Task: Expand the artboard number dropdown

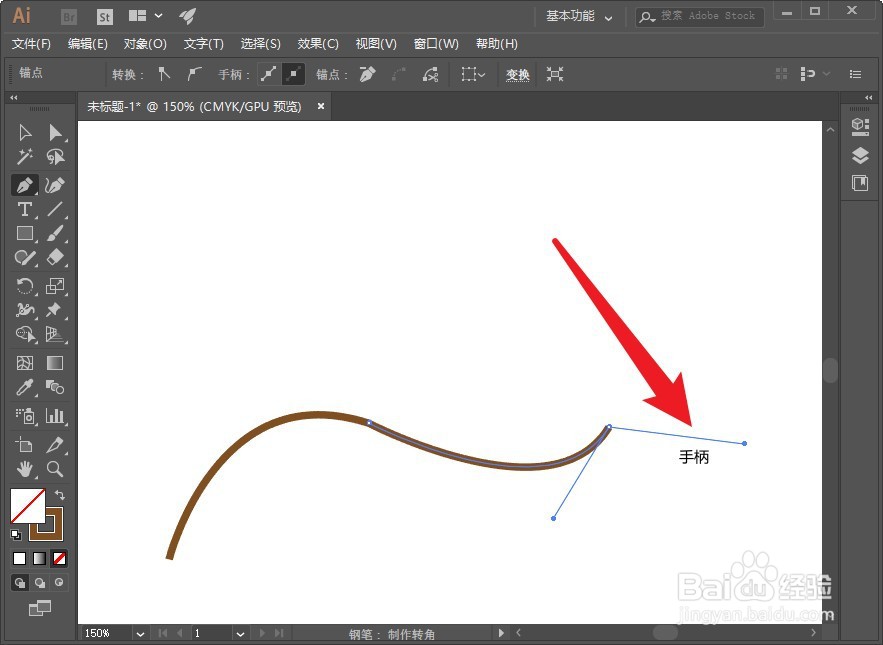Action: [x=240, y=634]
